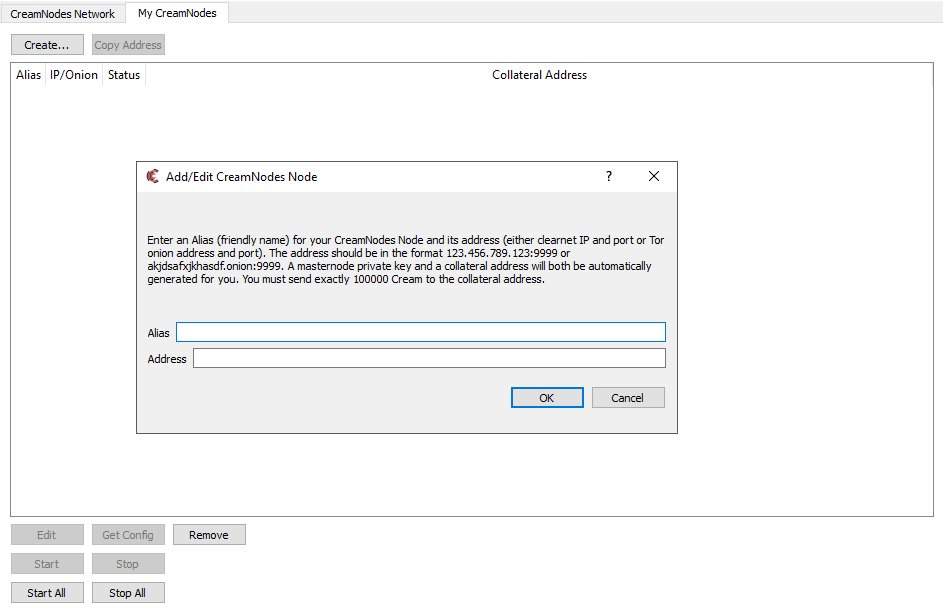Click the Start All button
943x614 pixels.
tap(47, 592)
